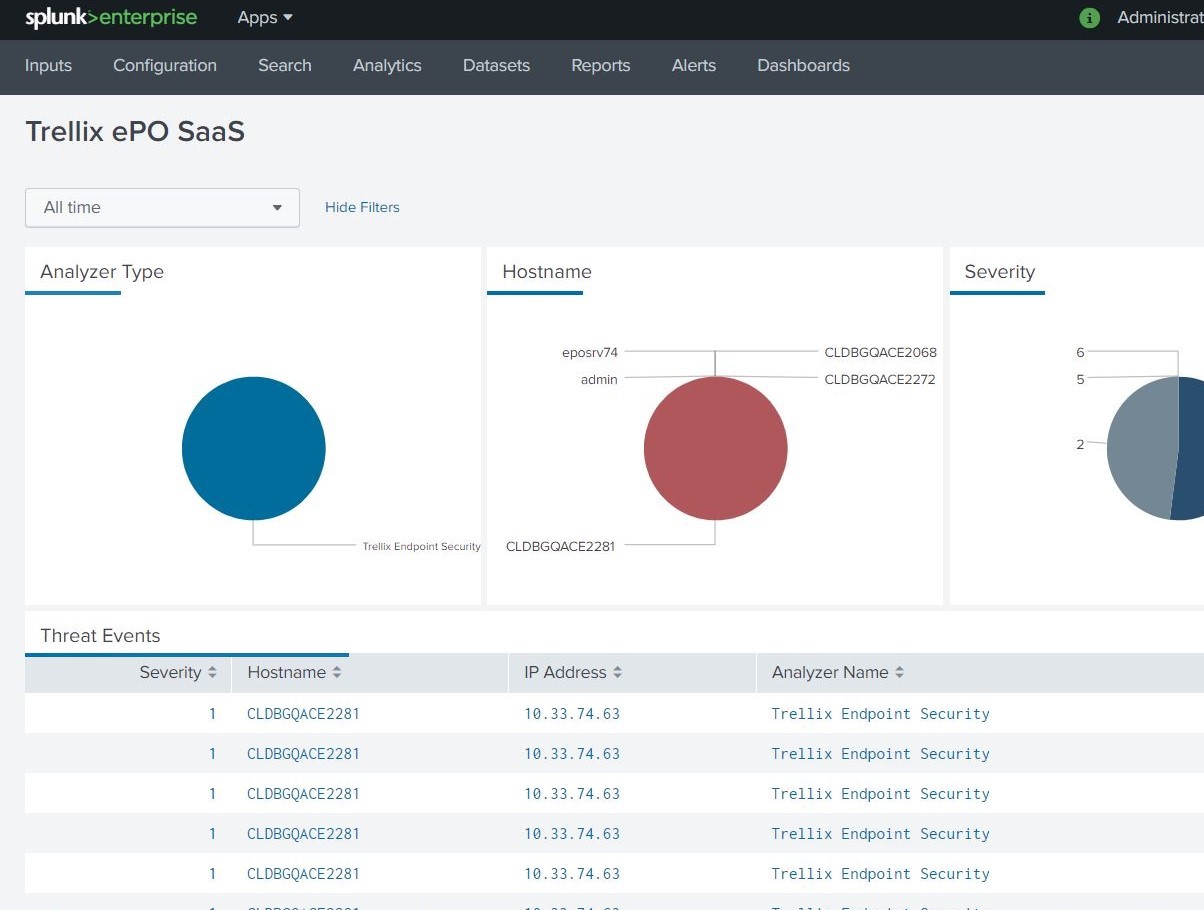The image size is (1204, 910).
Task: Open the Configuration tab
Action: coord(165,66)
